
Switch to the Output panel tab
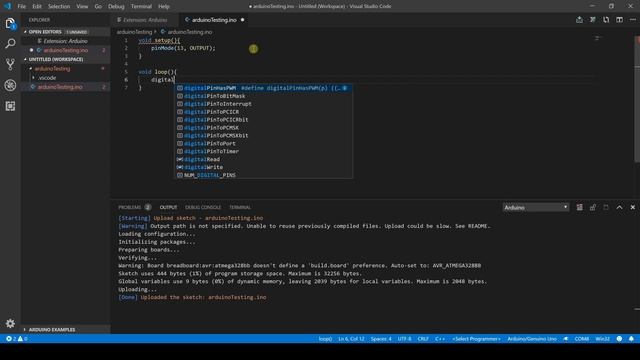(x=168, y=207)
